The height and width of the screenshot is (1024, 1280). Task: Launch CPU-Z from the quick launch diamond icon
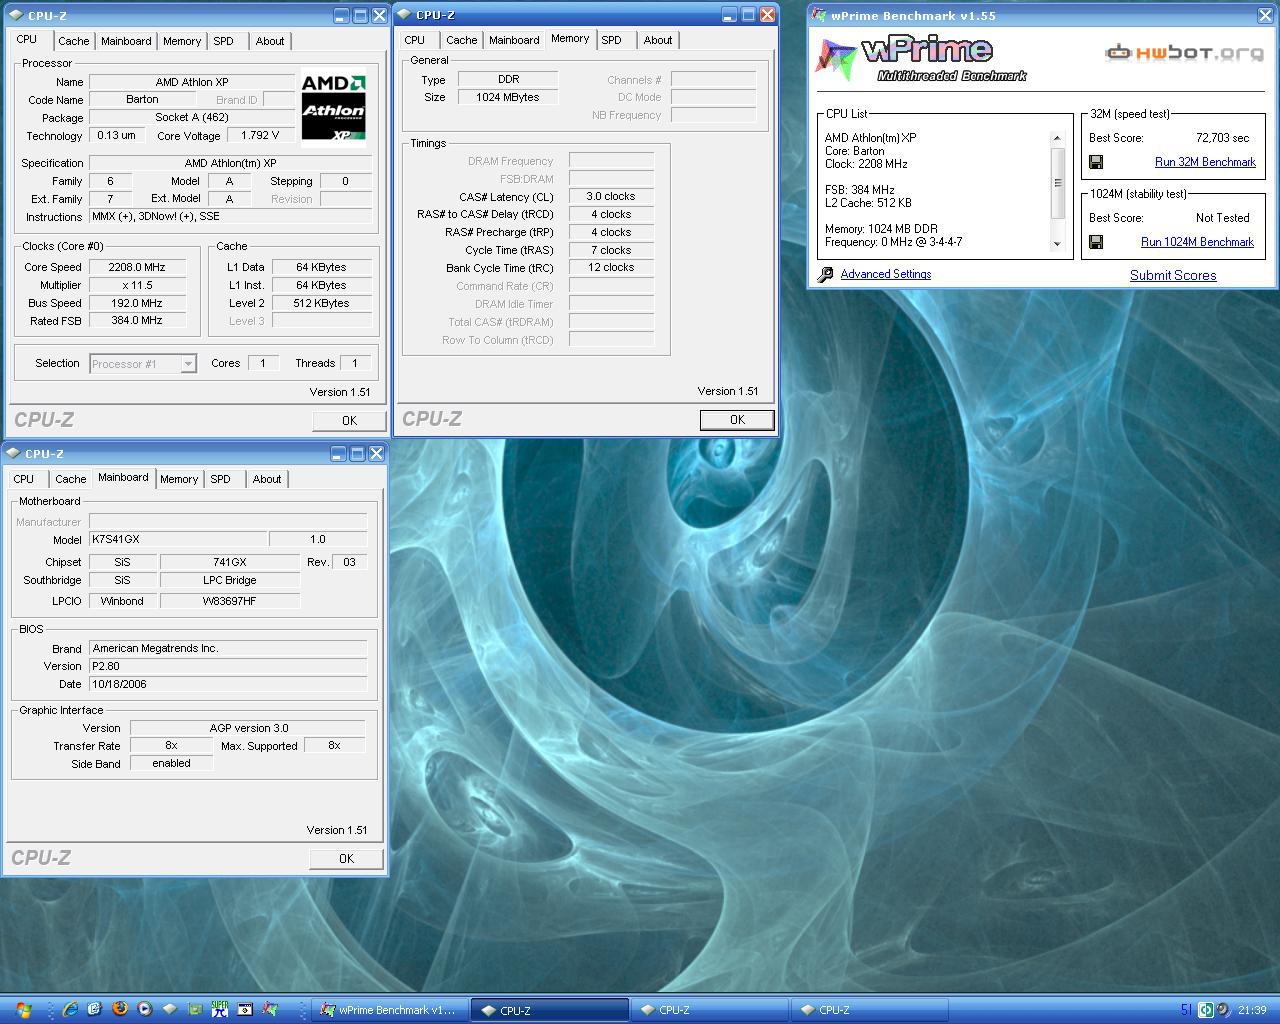[x=170, y=1009]
